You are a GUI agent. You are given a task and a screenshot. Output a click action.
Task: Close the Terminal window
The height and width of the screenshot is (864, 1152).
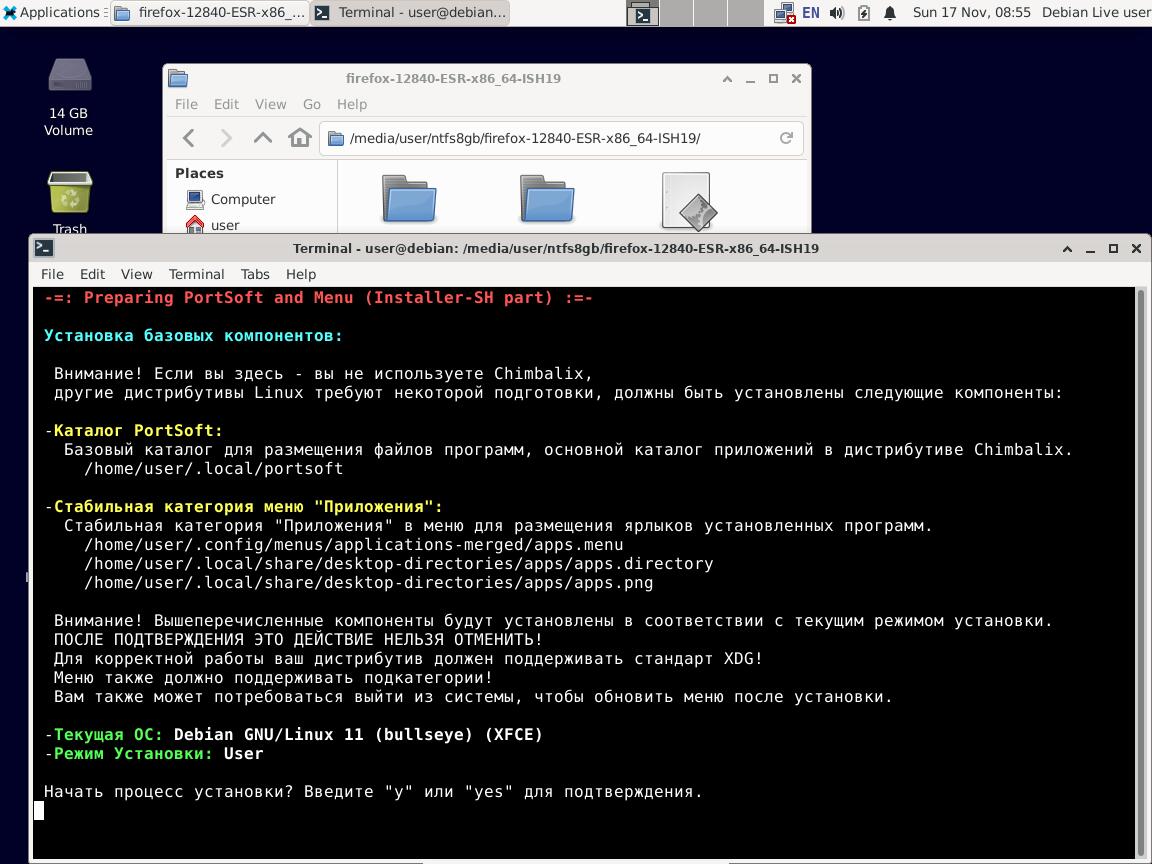coord(1136,249)
